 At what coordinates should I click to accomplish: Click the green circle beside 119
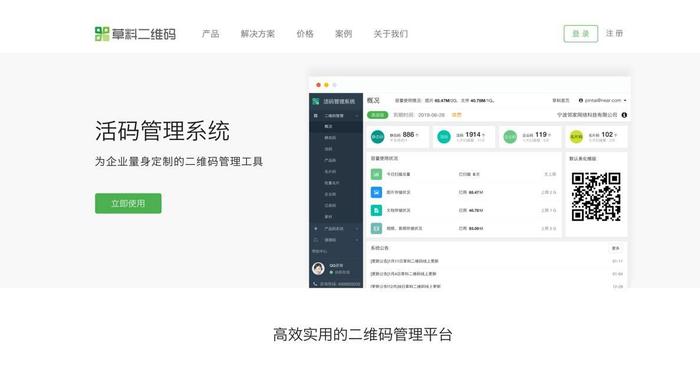[x=510, y=137]
